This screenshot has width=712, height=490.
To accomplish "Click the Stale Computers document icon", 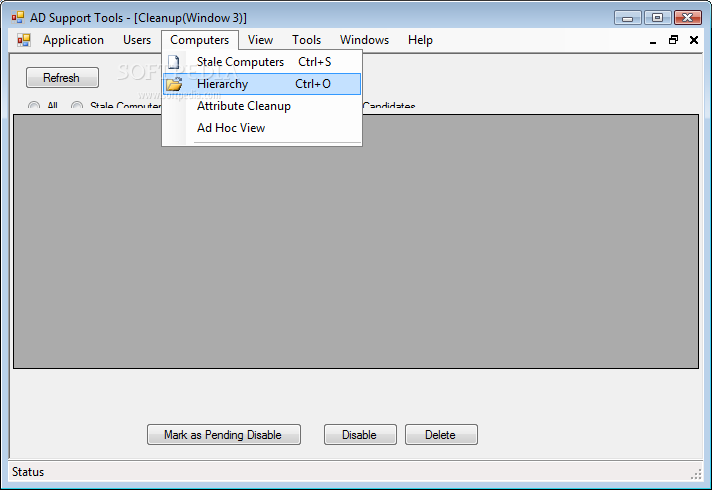I will click(x=174, y=62).
